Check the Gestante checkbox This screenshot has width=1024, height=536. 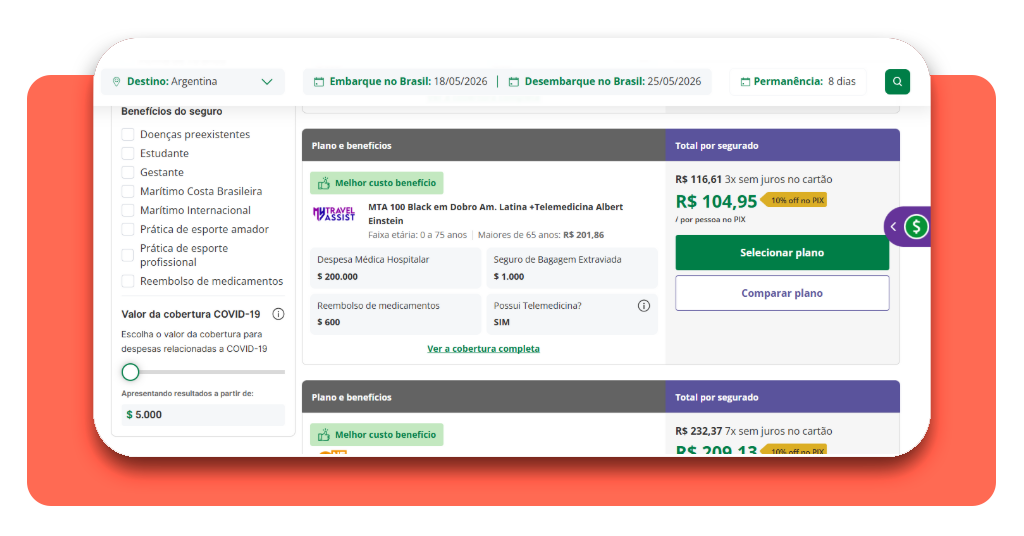click(x=128, y=172)
